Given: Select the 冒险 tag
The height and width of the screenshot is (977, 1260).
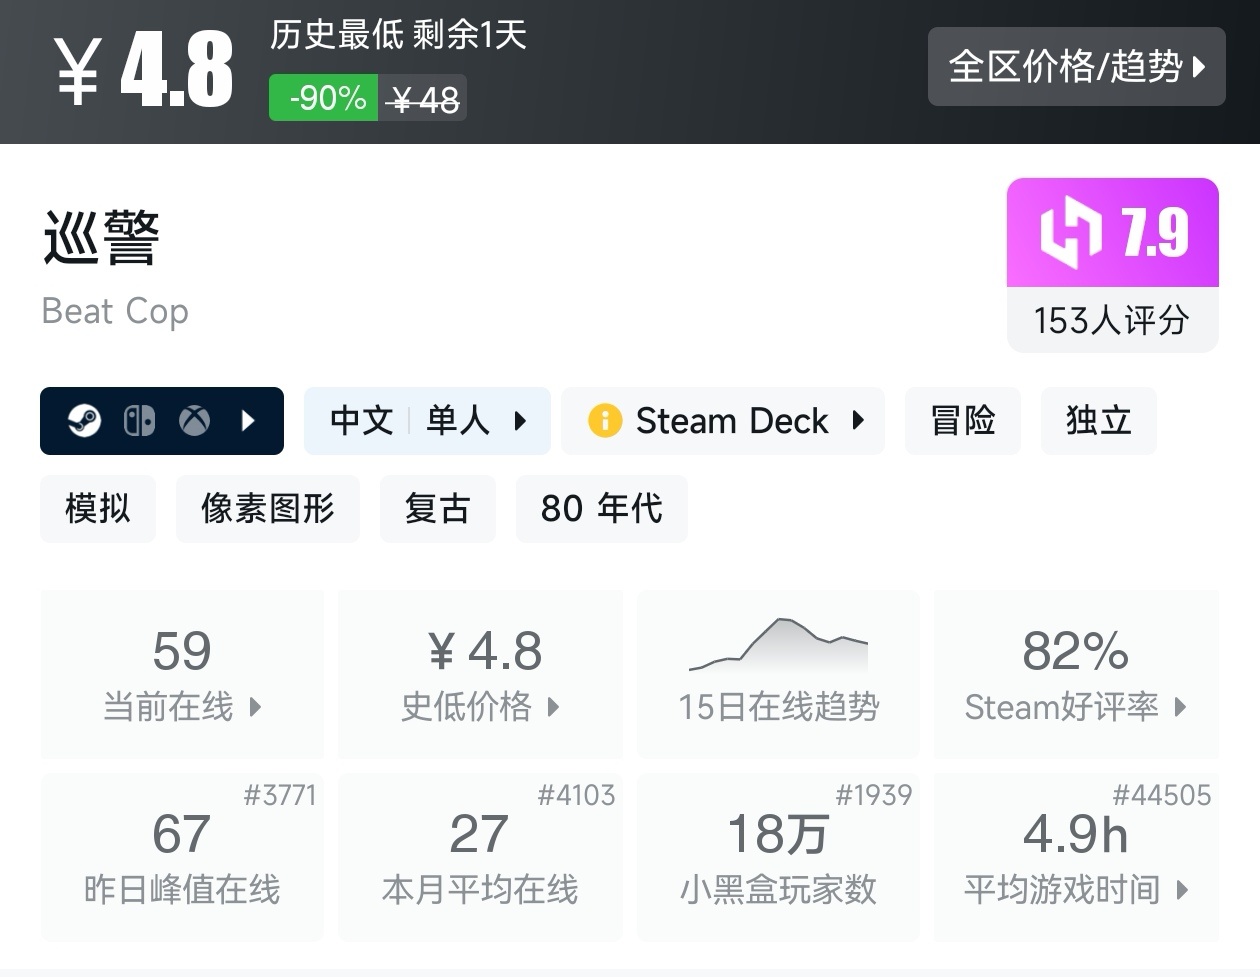Looking at the screenshot, I should click(x=962, y=421).
